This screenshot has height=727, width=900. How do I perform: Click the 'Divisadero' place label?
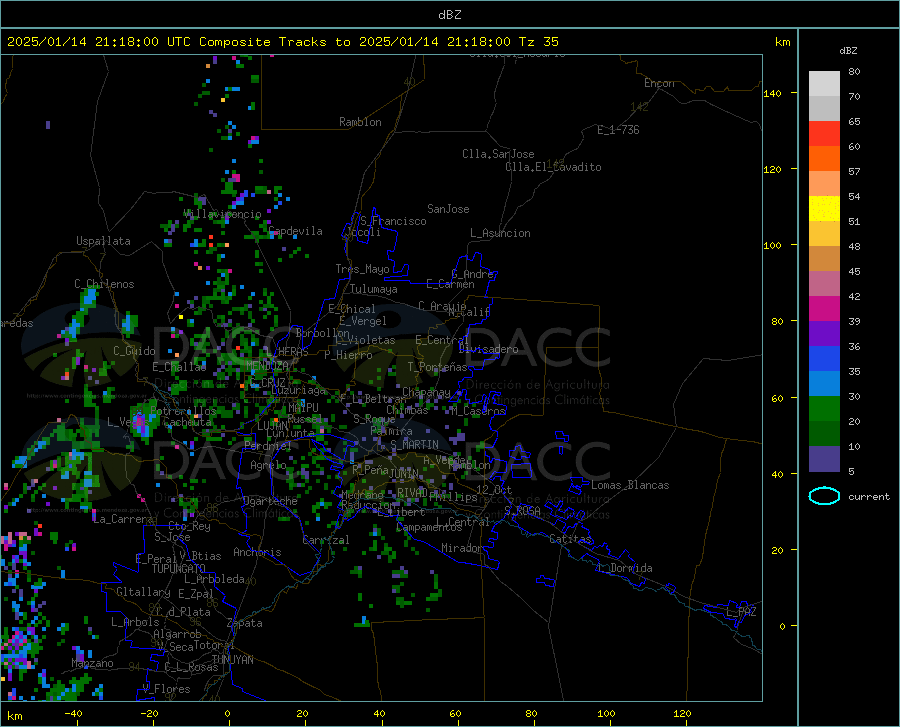pos(488,349)
